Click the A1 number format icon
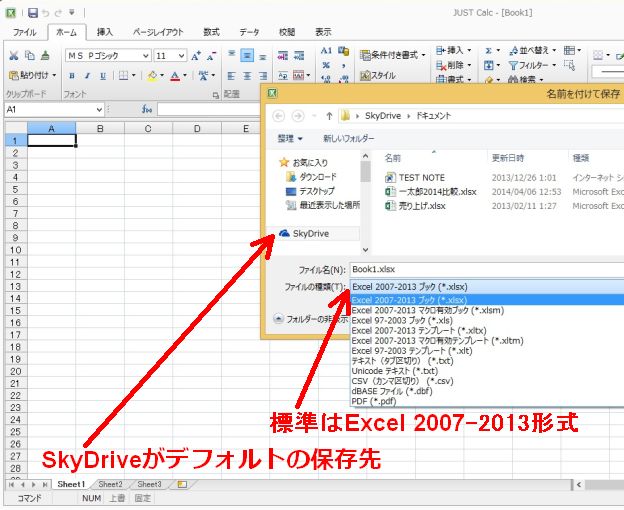624x510 pixels. 326,51
